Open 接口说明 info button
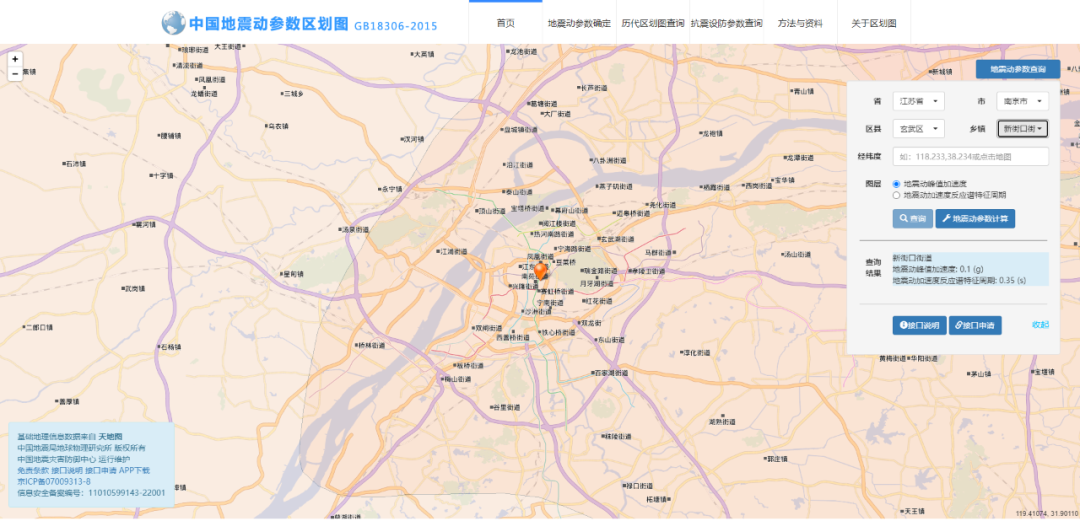The height and width of the screenshot is (521, 1080). pos(918,325)
